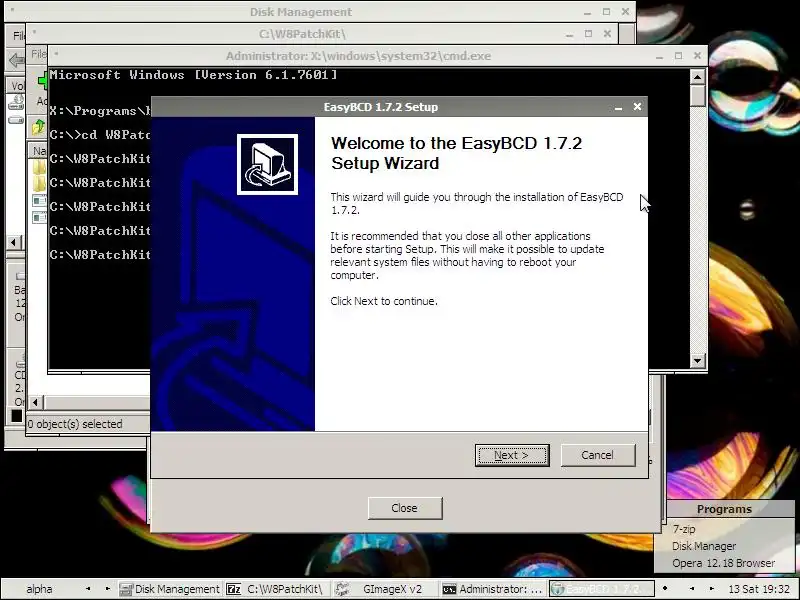Screen dimensions: 800x600
Task: Maximize the cmd.exe Administrator window
Action: (x=678, y=56)
